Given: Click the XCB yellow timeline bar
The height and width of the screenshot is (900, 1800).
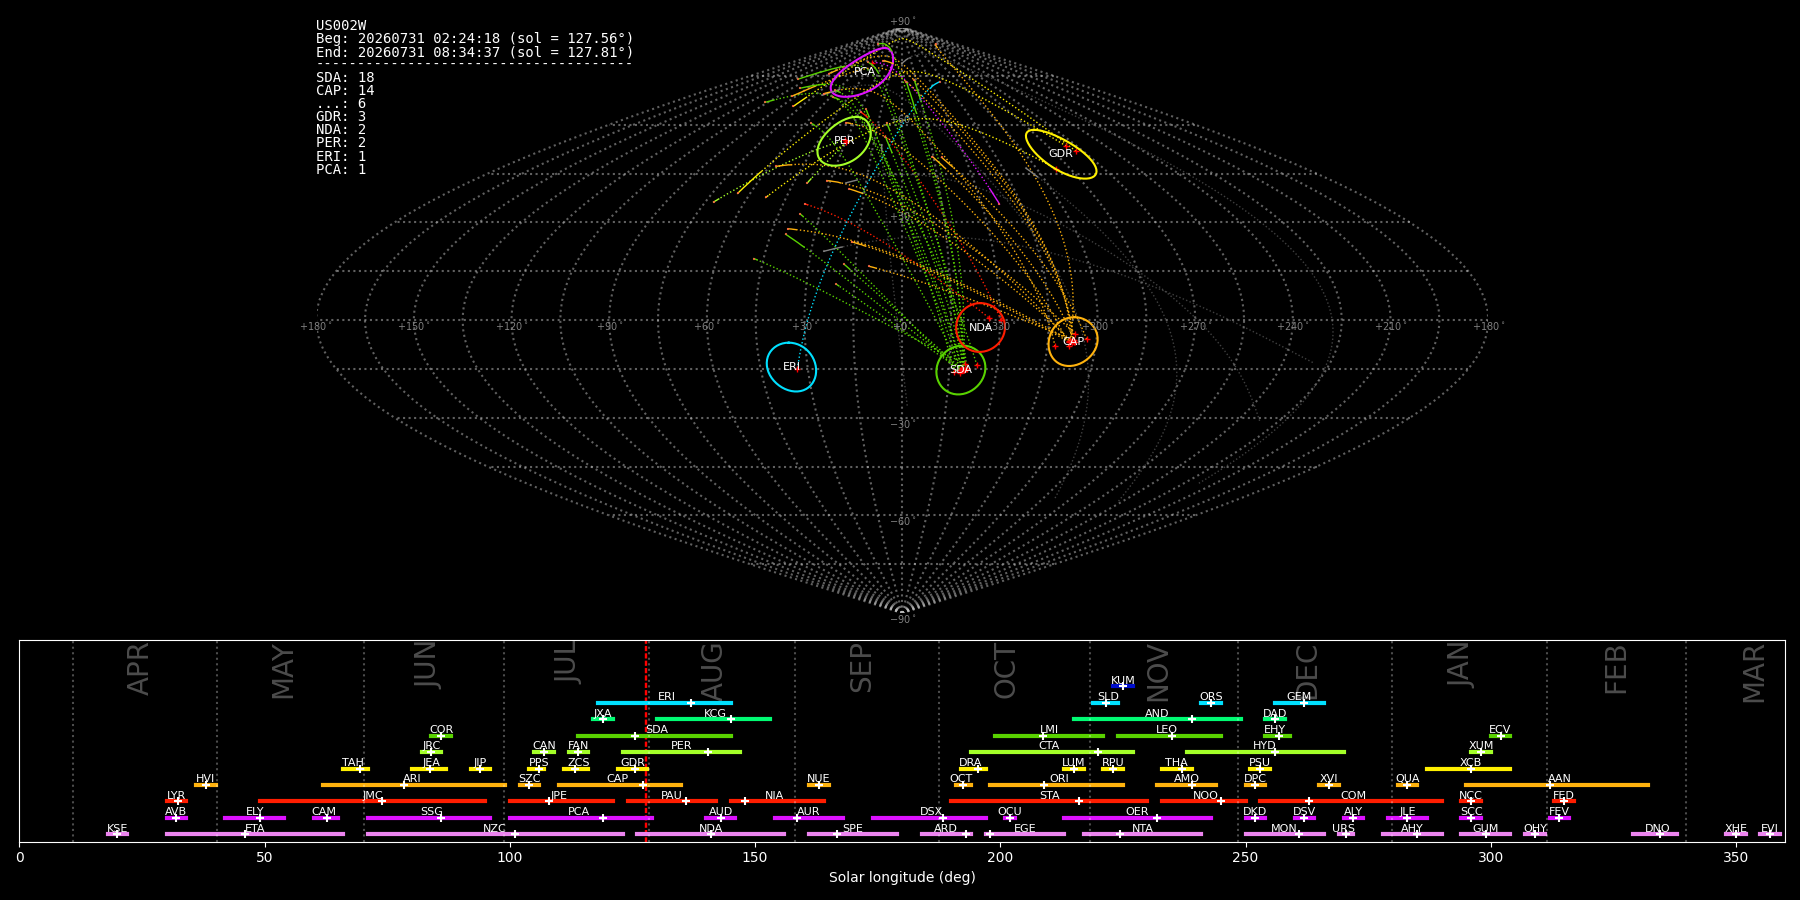Looking at the screenshot, I should (x=1468, y=769).
